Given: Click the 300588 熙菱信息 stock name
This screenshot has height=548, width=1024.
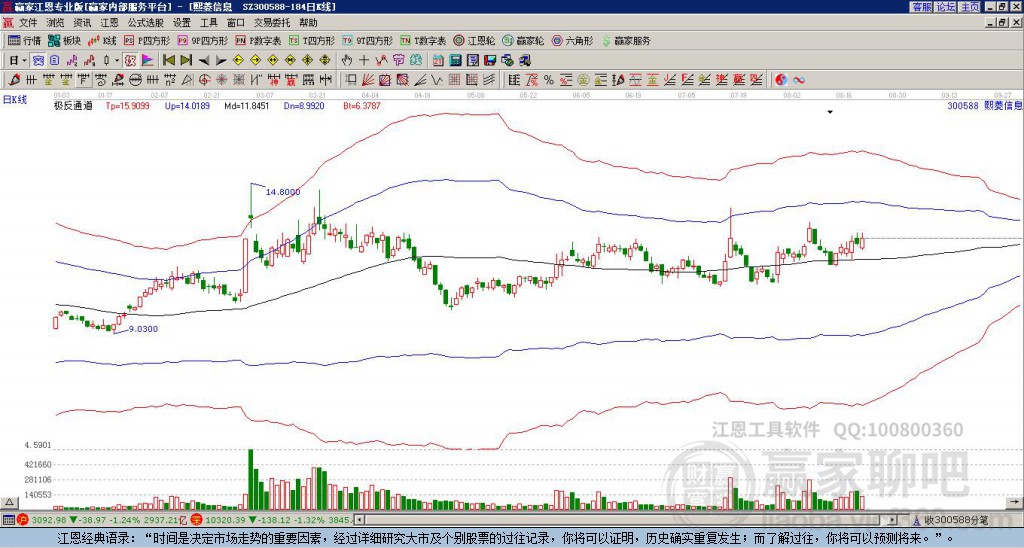Looking at the screenshot, I should click(x=985, y=105).
